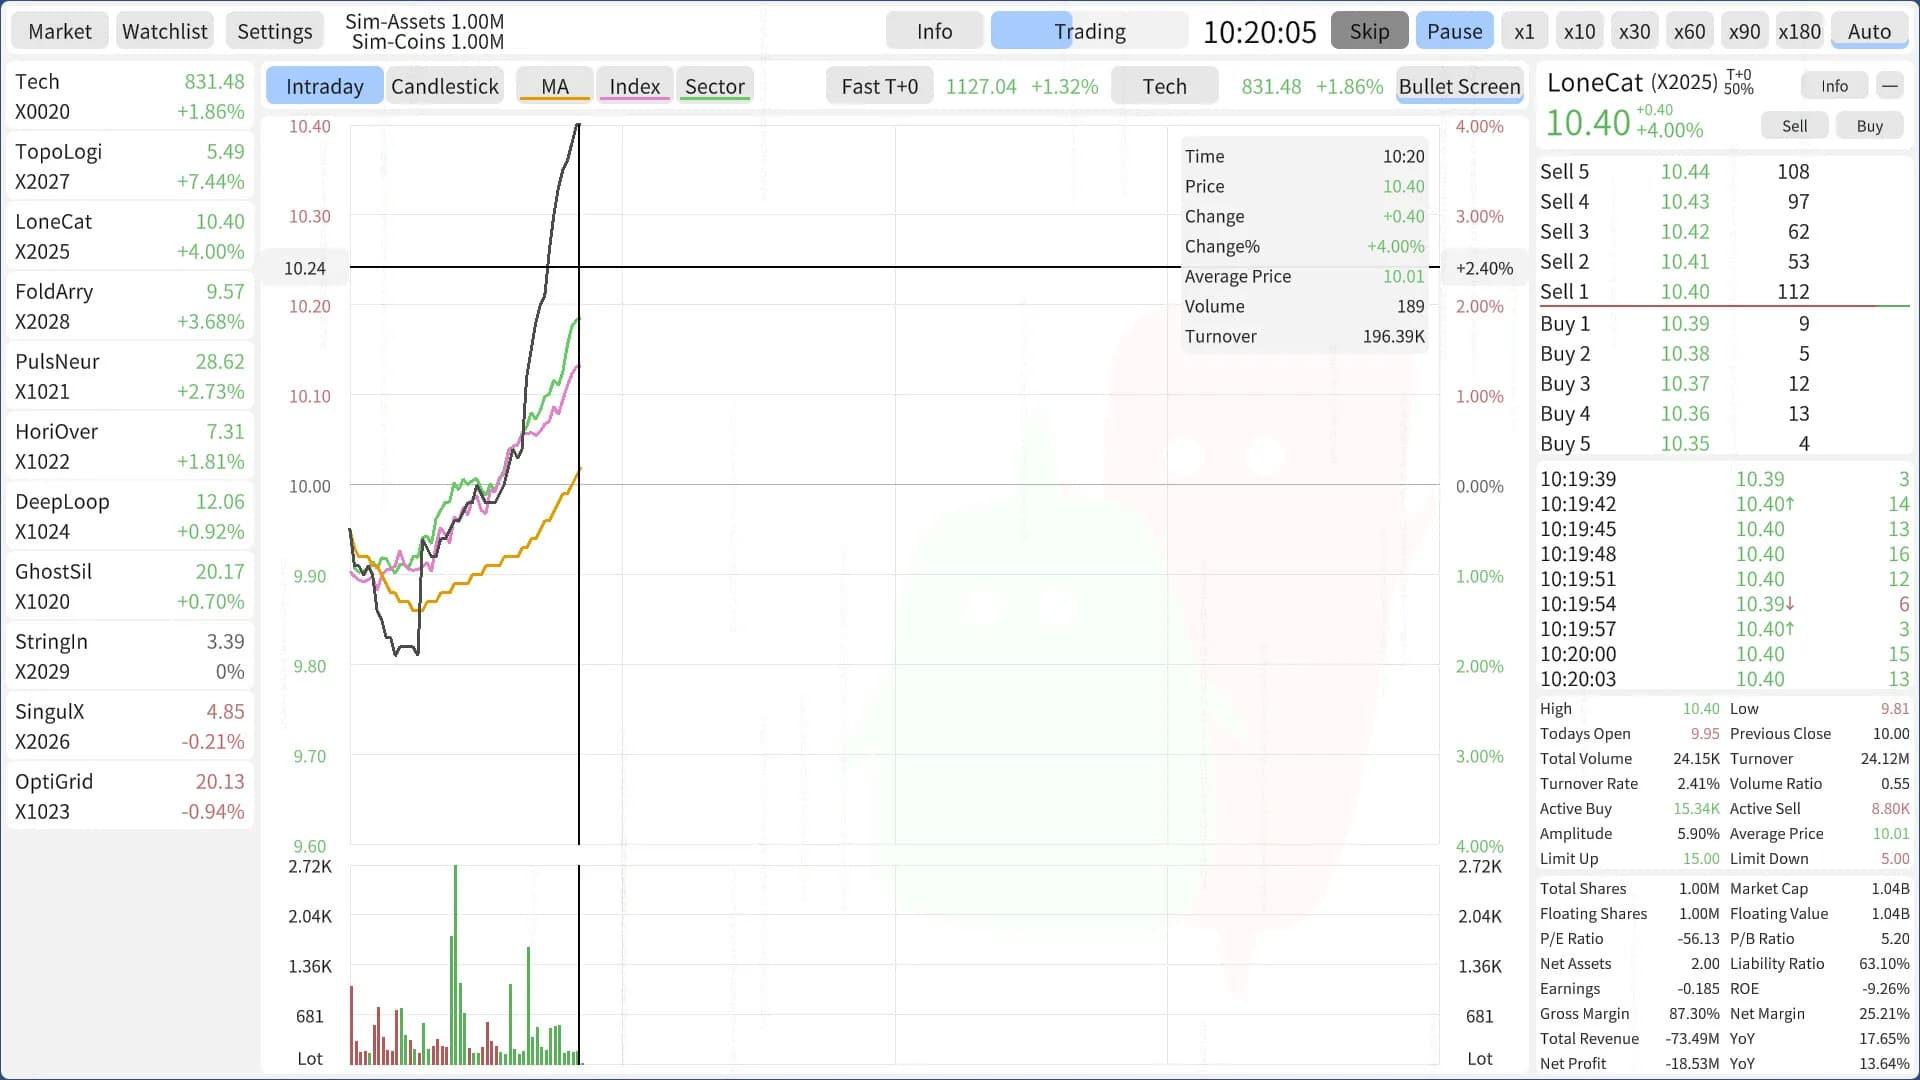The image size is (1920, 1080).
Task: Click the Skip button
Action: click(1369, 31)
